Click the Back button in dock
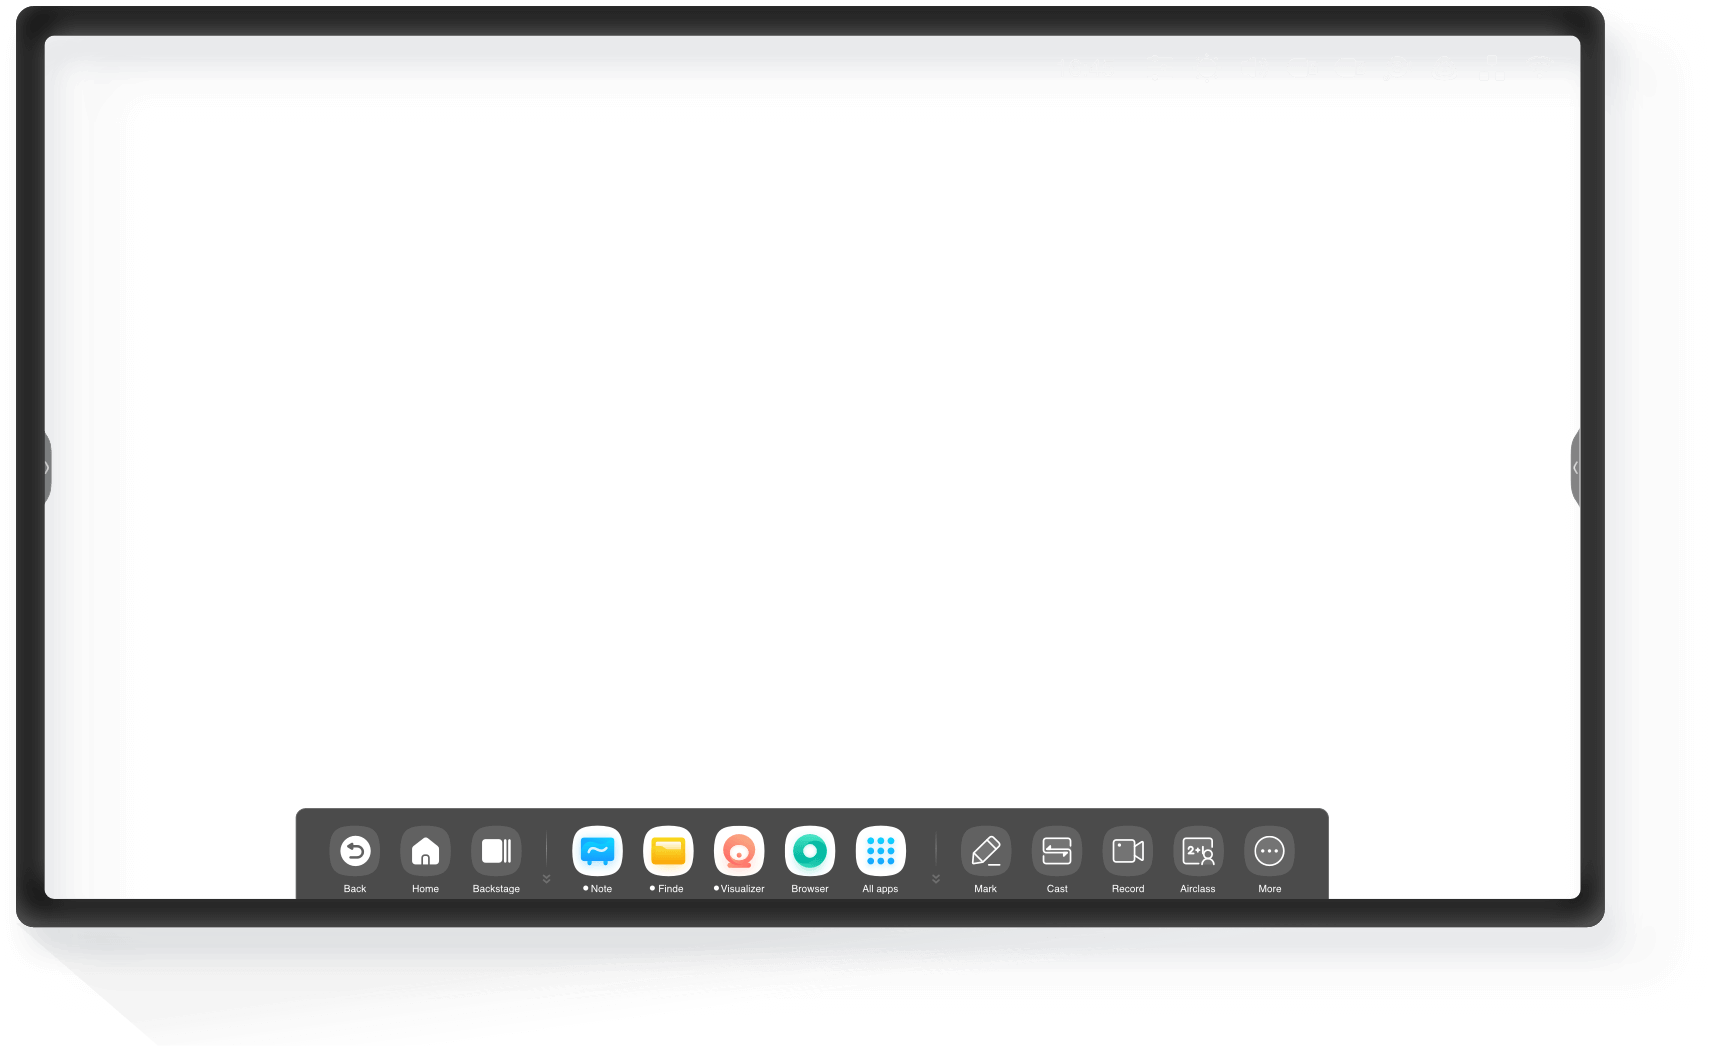Image resolution: width=1712 pixels, height=1046 pixels. [355, 851]
